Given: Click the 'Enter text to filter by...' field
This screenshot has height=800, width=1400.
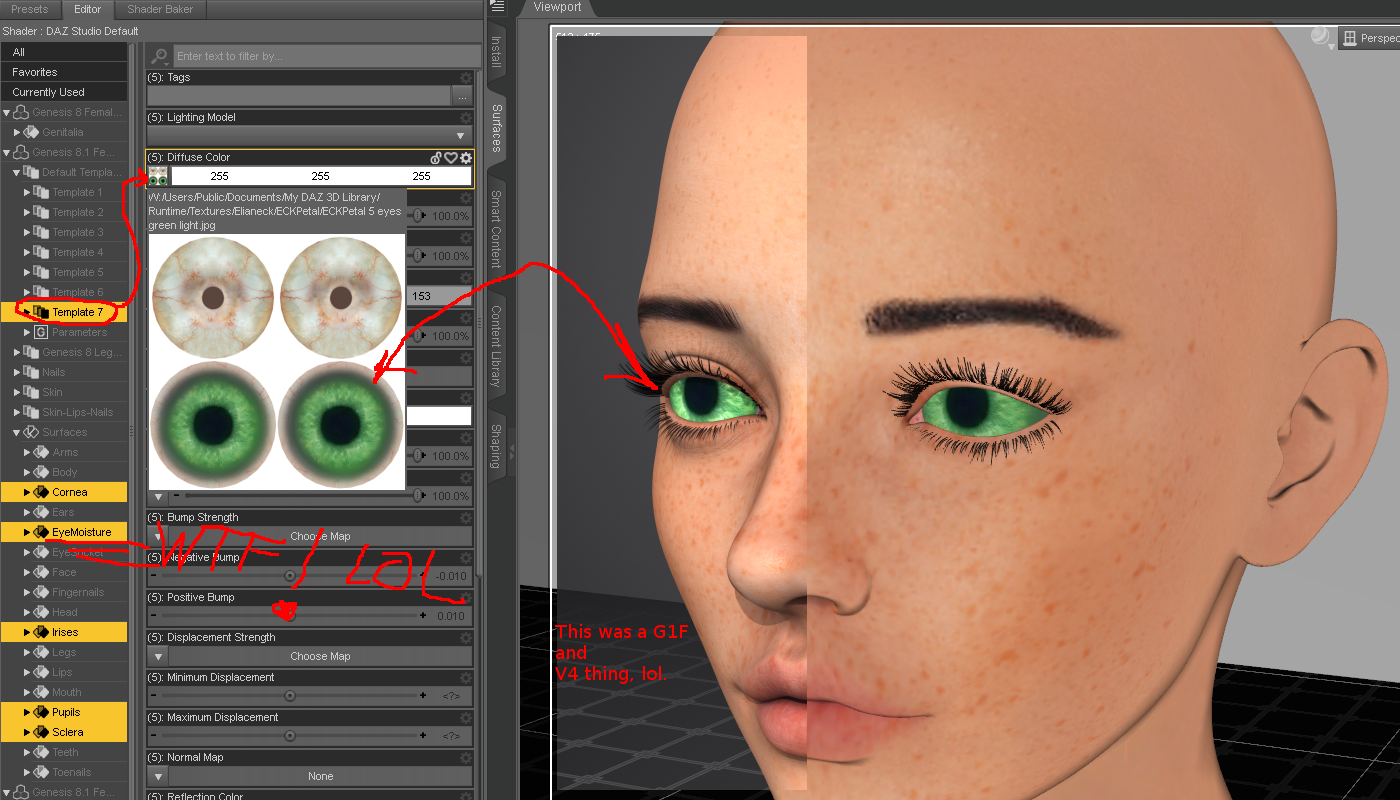Looking at the screenshot, I should coord(326,56).
